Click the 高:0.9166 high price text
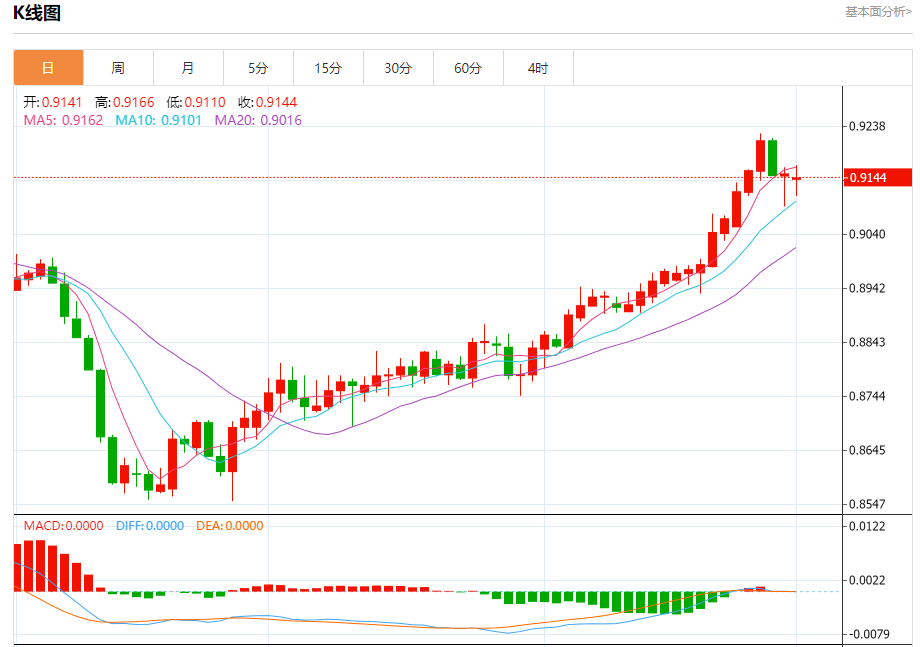Screen dimensions: 920x647 124,102
